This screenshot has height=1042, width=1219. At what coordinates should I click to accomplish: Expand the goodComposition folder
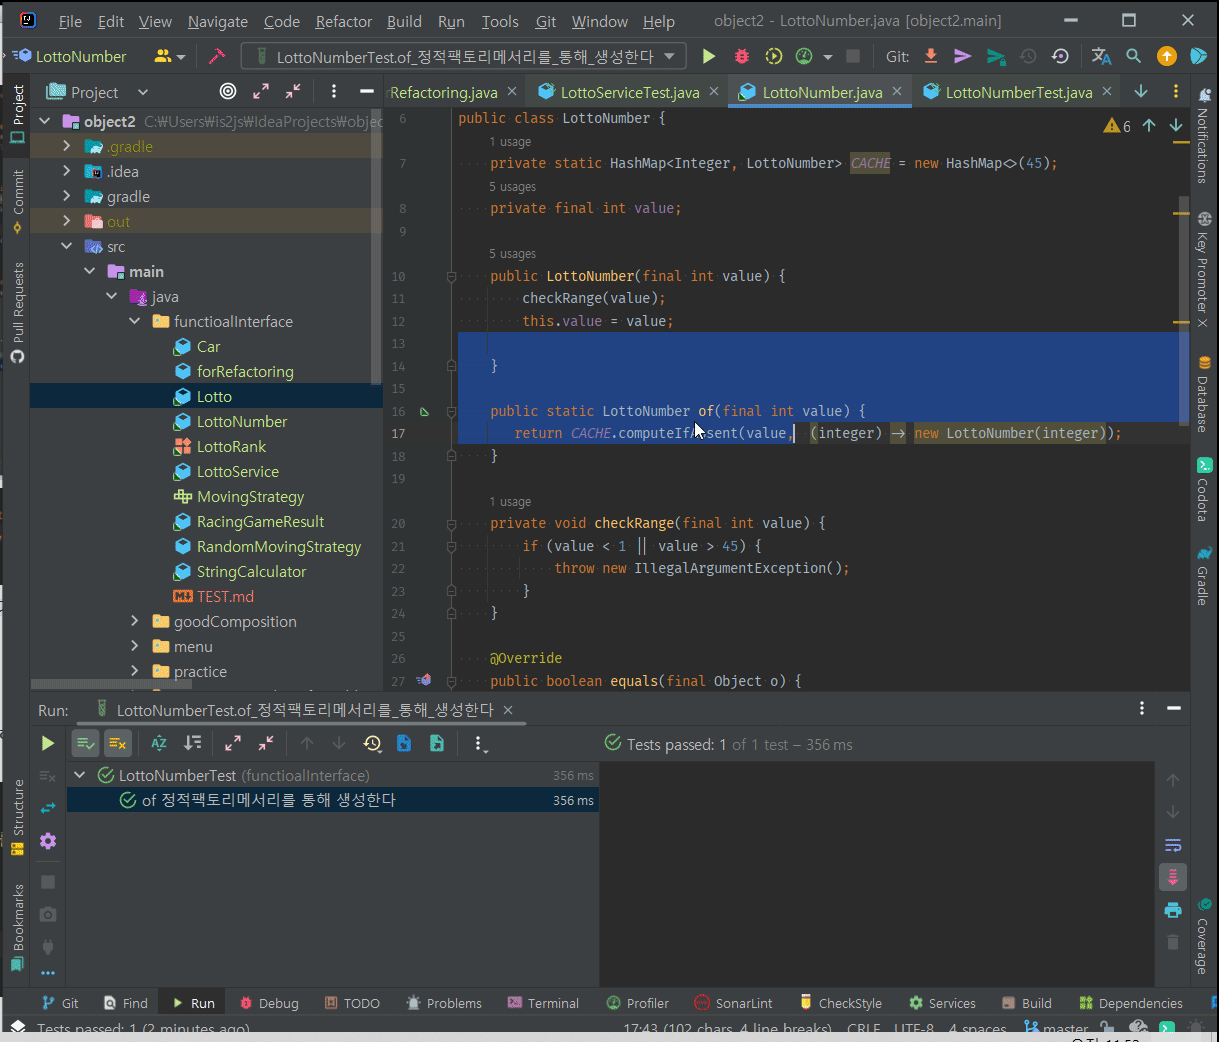pyautogui.click(x=135, y=622)
